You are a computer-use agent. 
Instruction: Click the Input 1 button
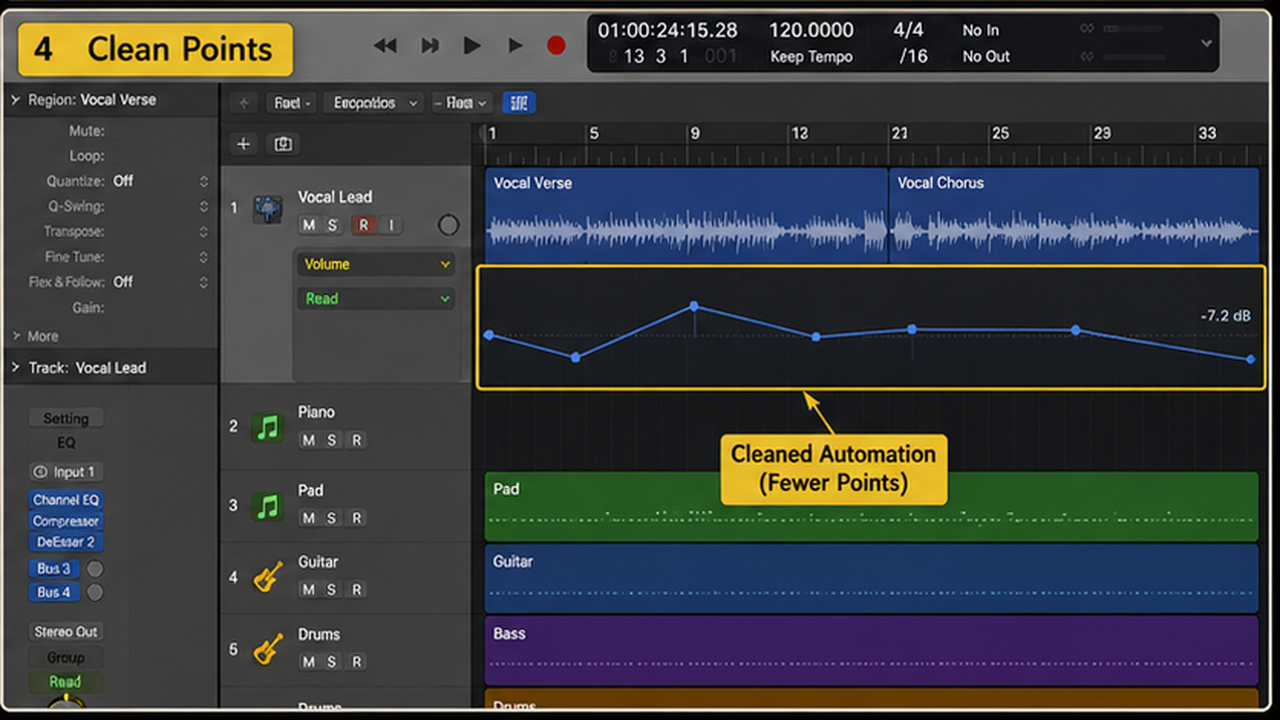(x=66, y=472)
